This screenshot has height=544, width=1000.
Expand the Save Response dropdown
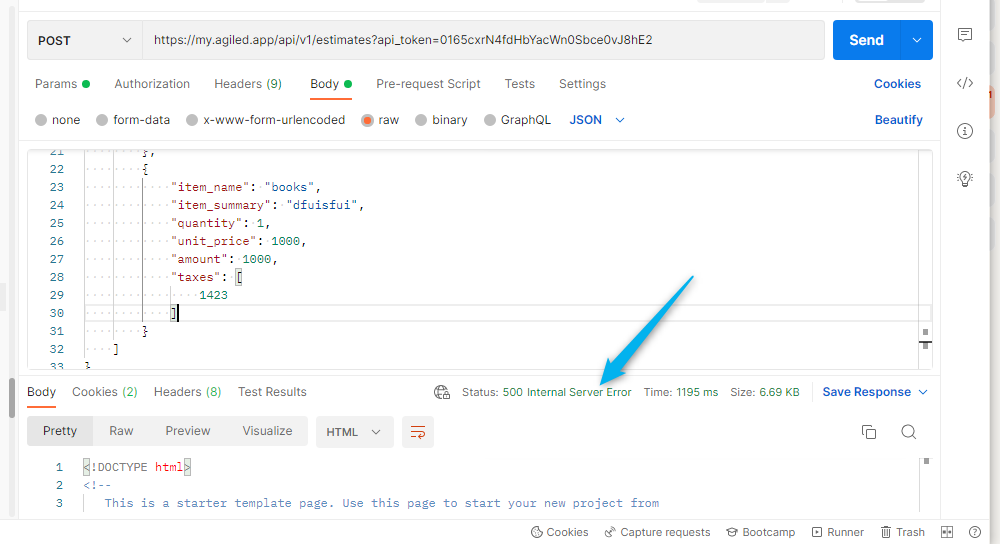923,392
